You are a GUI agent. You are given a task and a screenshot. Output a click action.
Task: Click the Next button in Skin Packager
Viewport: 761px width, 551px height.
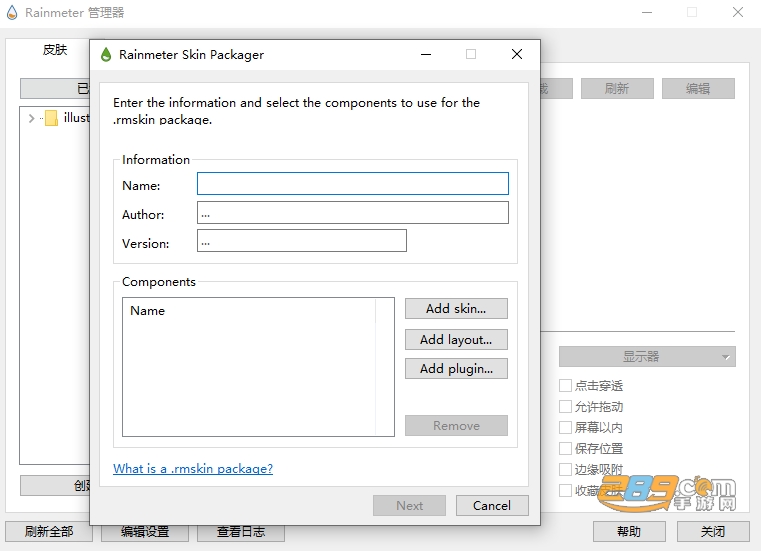pos(409,505)
